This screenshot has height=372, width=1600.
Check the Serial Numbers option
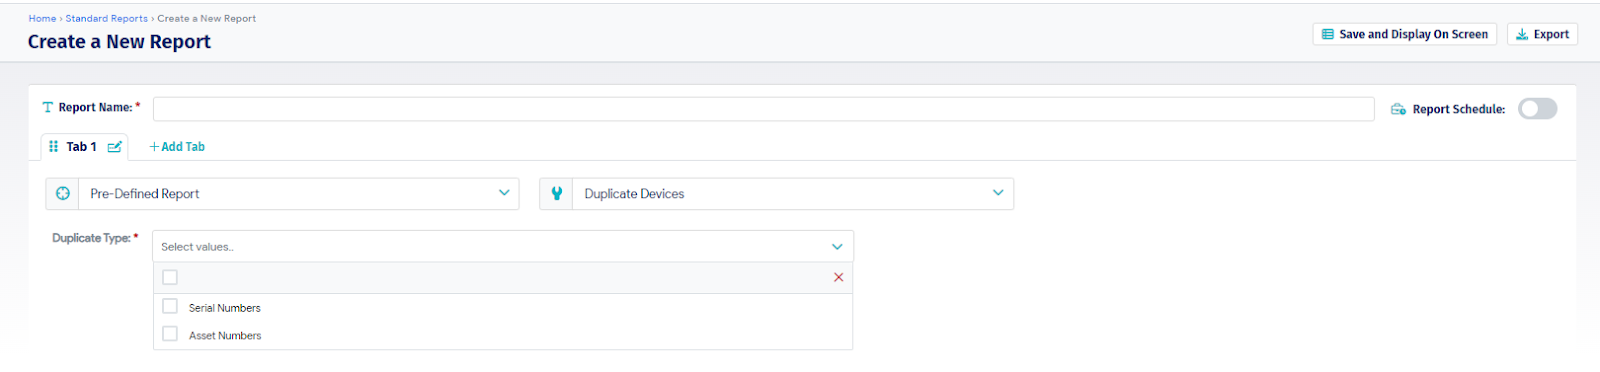pos(170,307)
